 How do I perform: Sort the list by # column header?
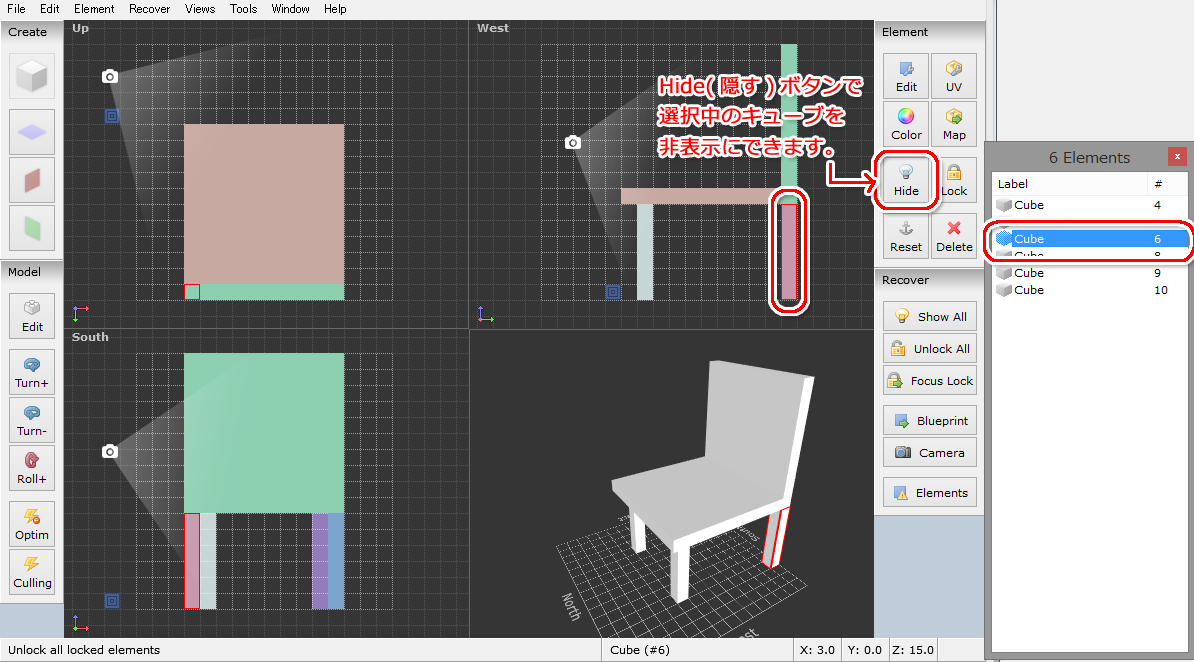pos(1167,184)
